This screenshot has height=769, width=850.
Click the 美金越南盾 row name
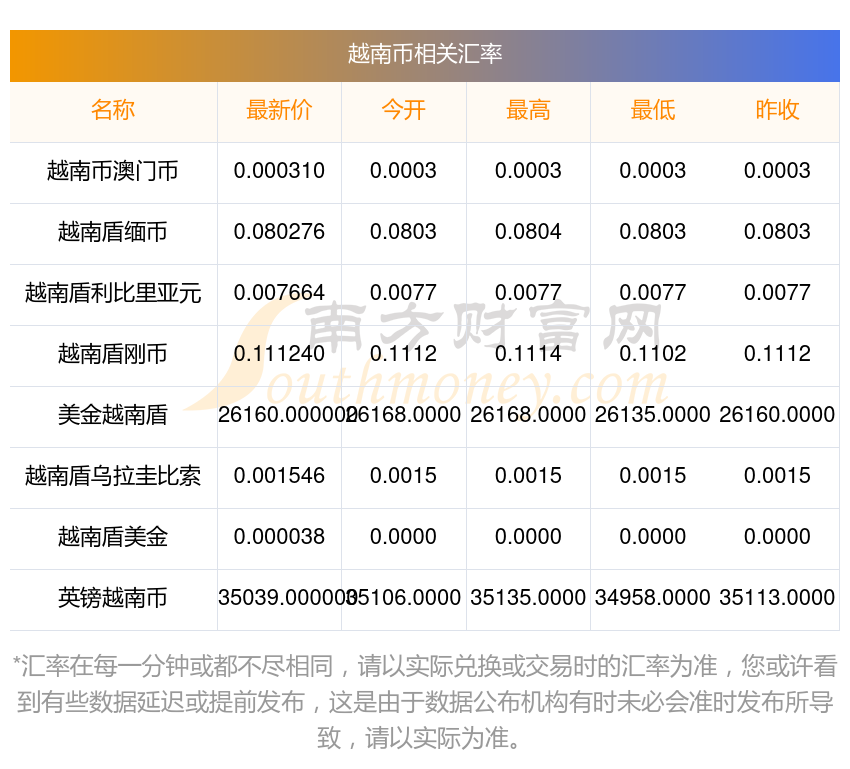[x=113, y=415]
